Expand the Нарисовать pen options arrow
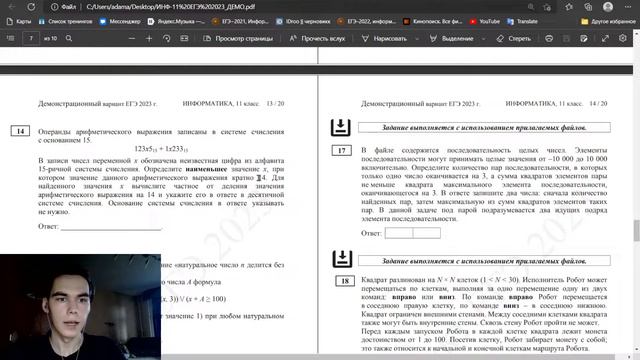The height and width of the screenshot is (360, 640). (417, 39)
